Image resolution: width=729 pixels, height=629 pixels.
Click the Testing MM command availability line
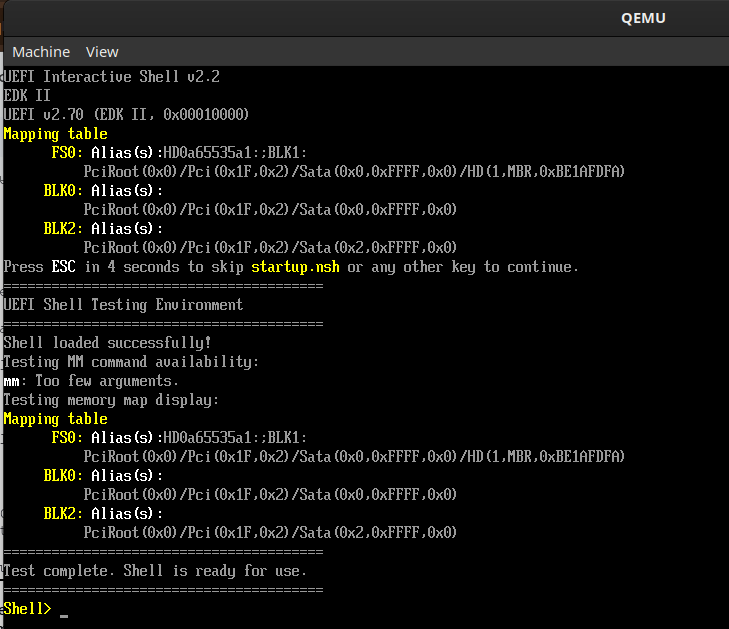[x=131, y=362]
